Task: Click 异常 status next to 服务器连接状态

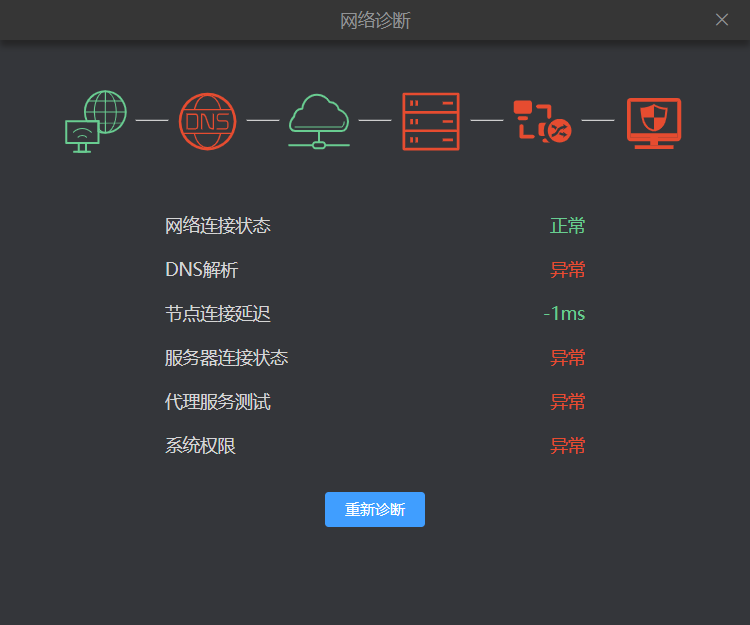Action: pos(567,358)
